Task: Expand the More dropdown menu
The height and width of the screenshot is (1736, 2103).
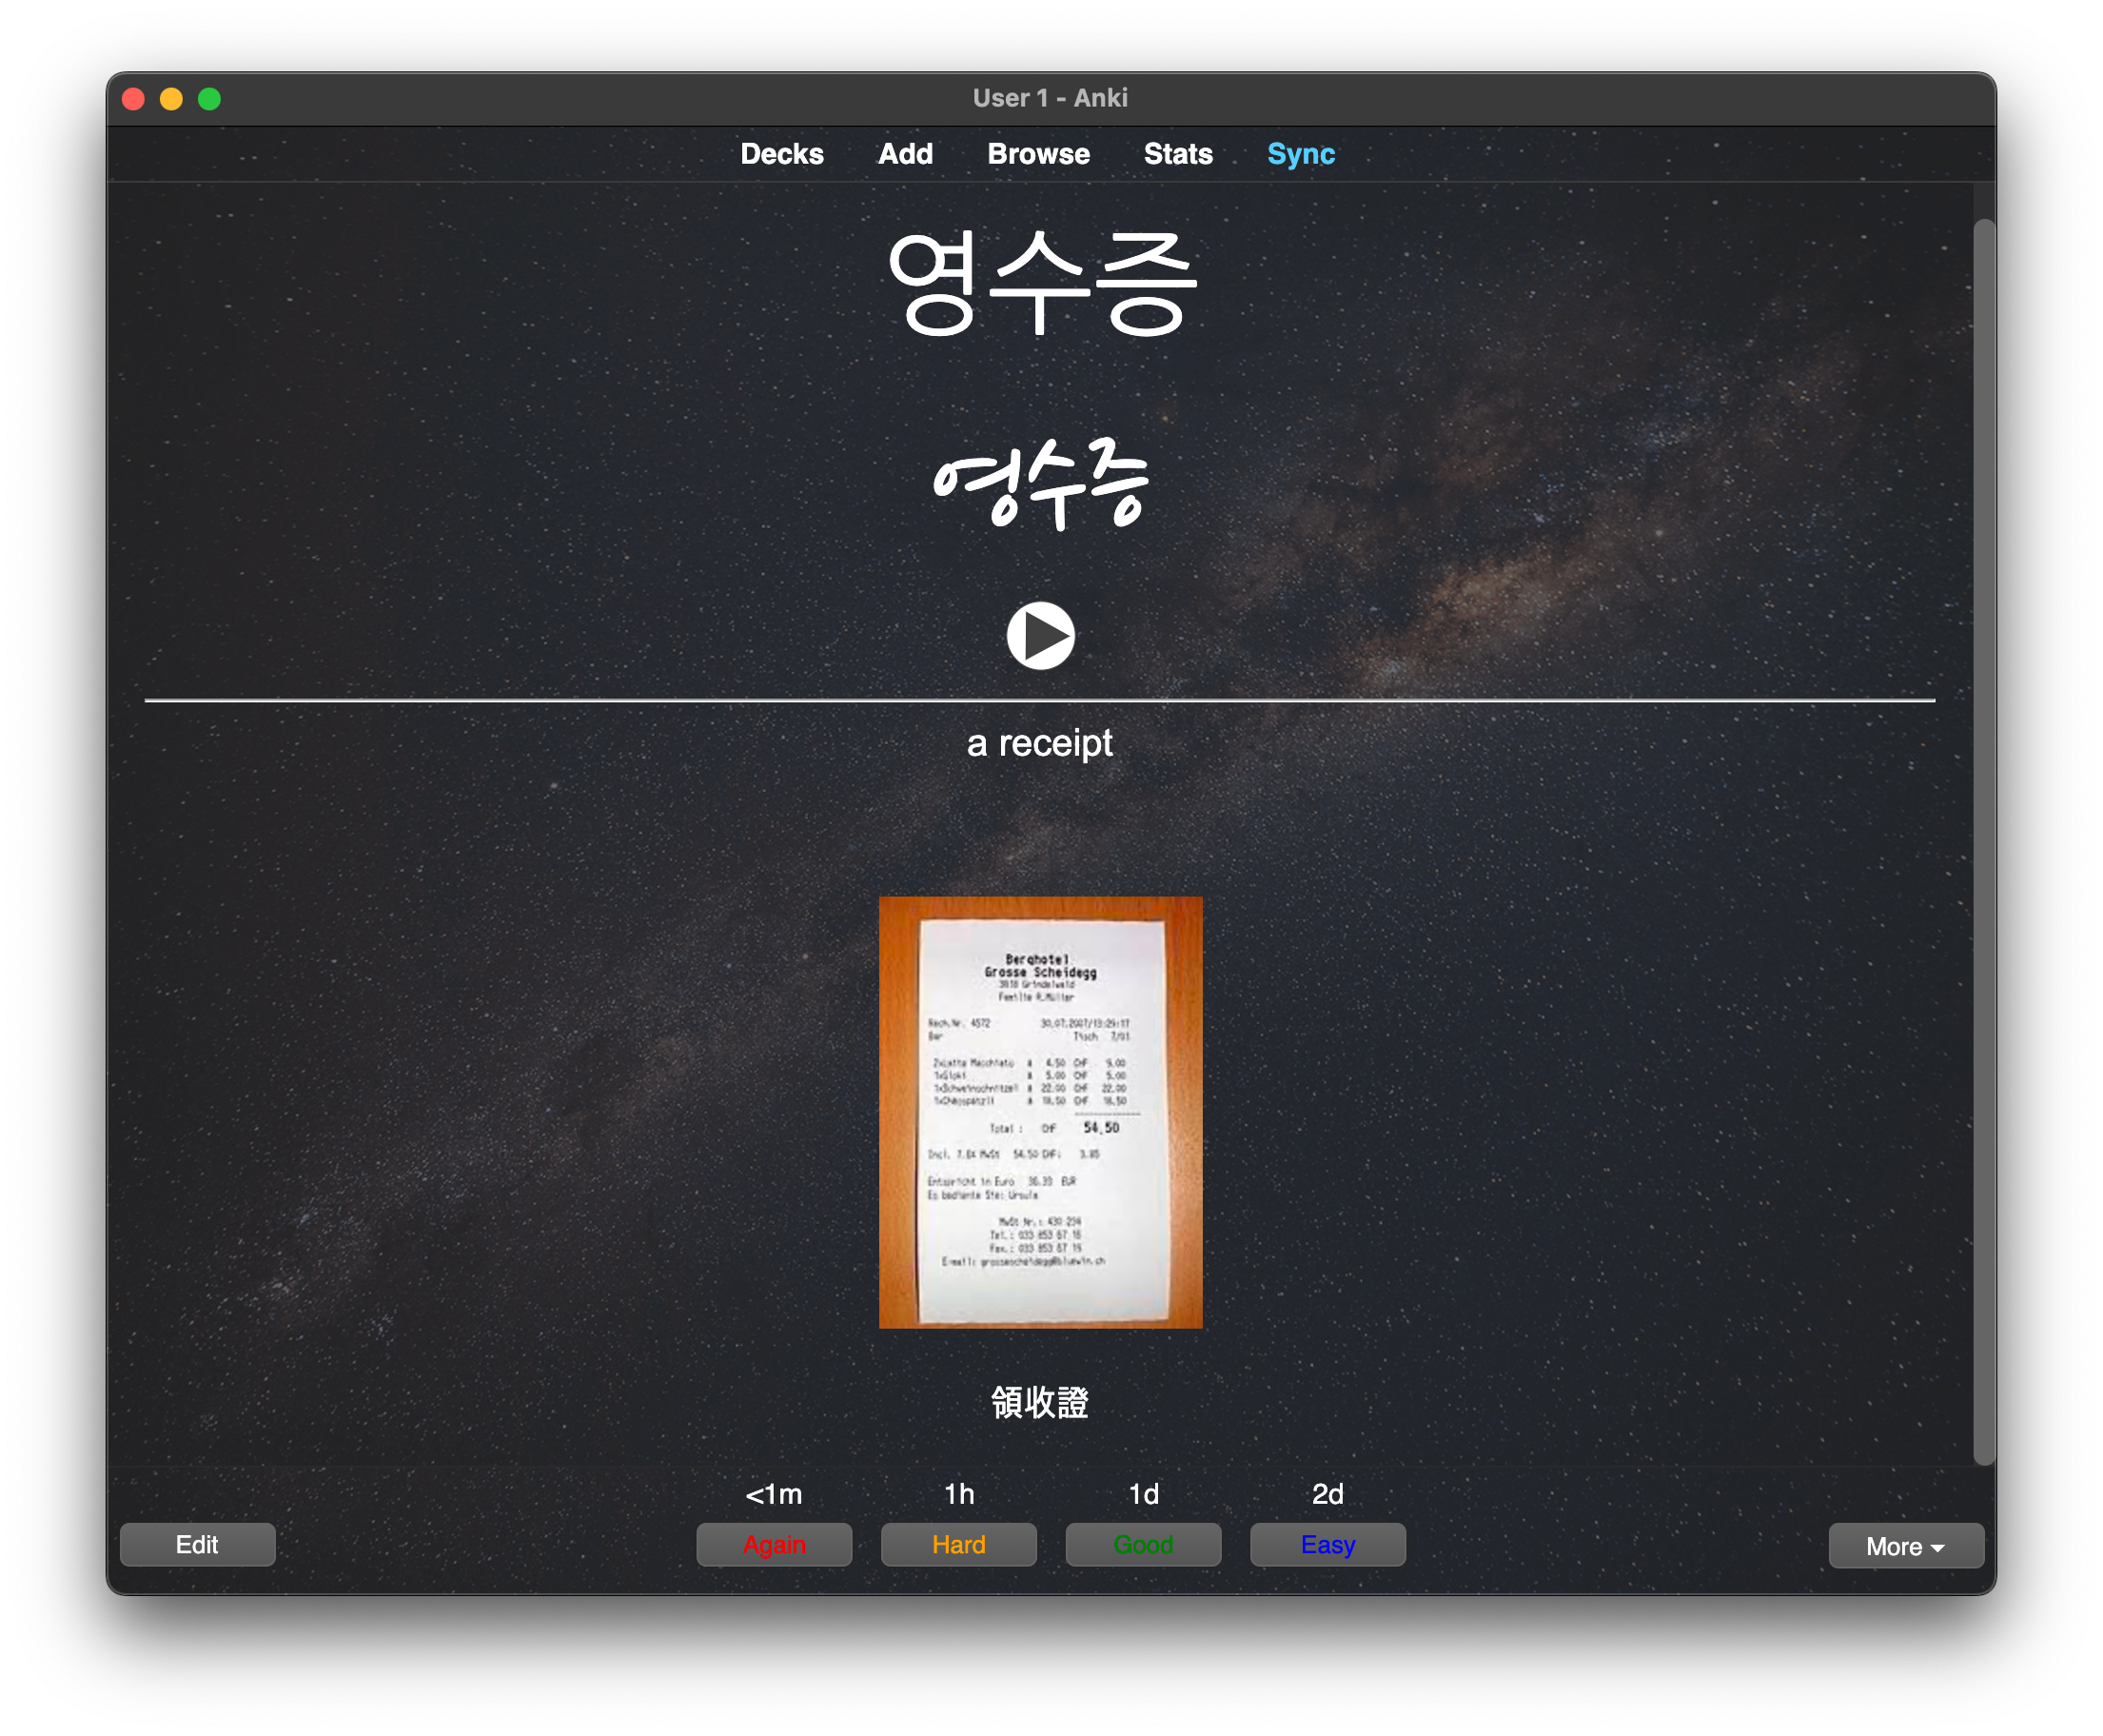Action: (x=1905, y=1546)
